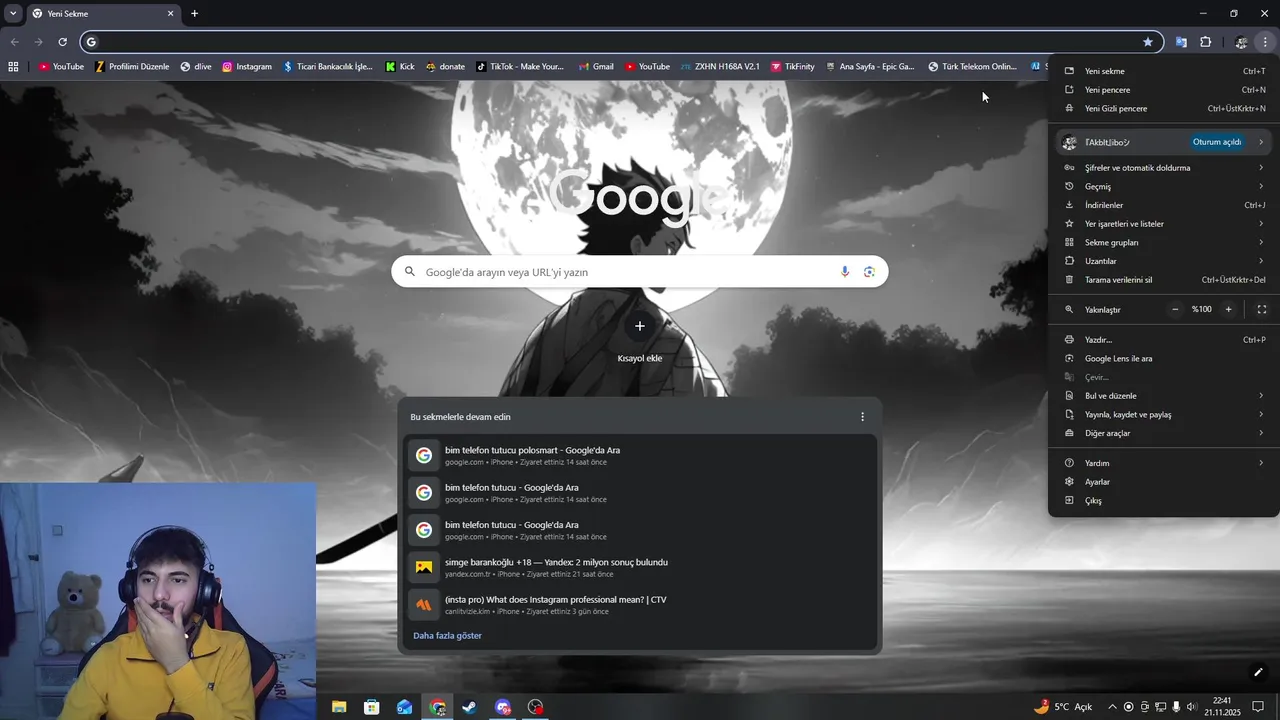The height and width of the screenshot is (720, 1280).
Task: Open the Kick bookmark
Action: pos(400,67)
